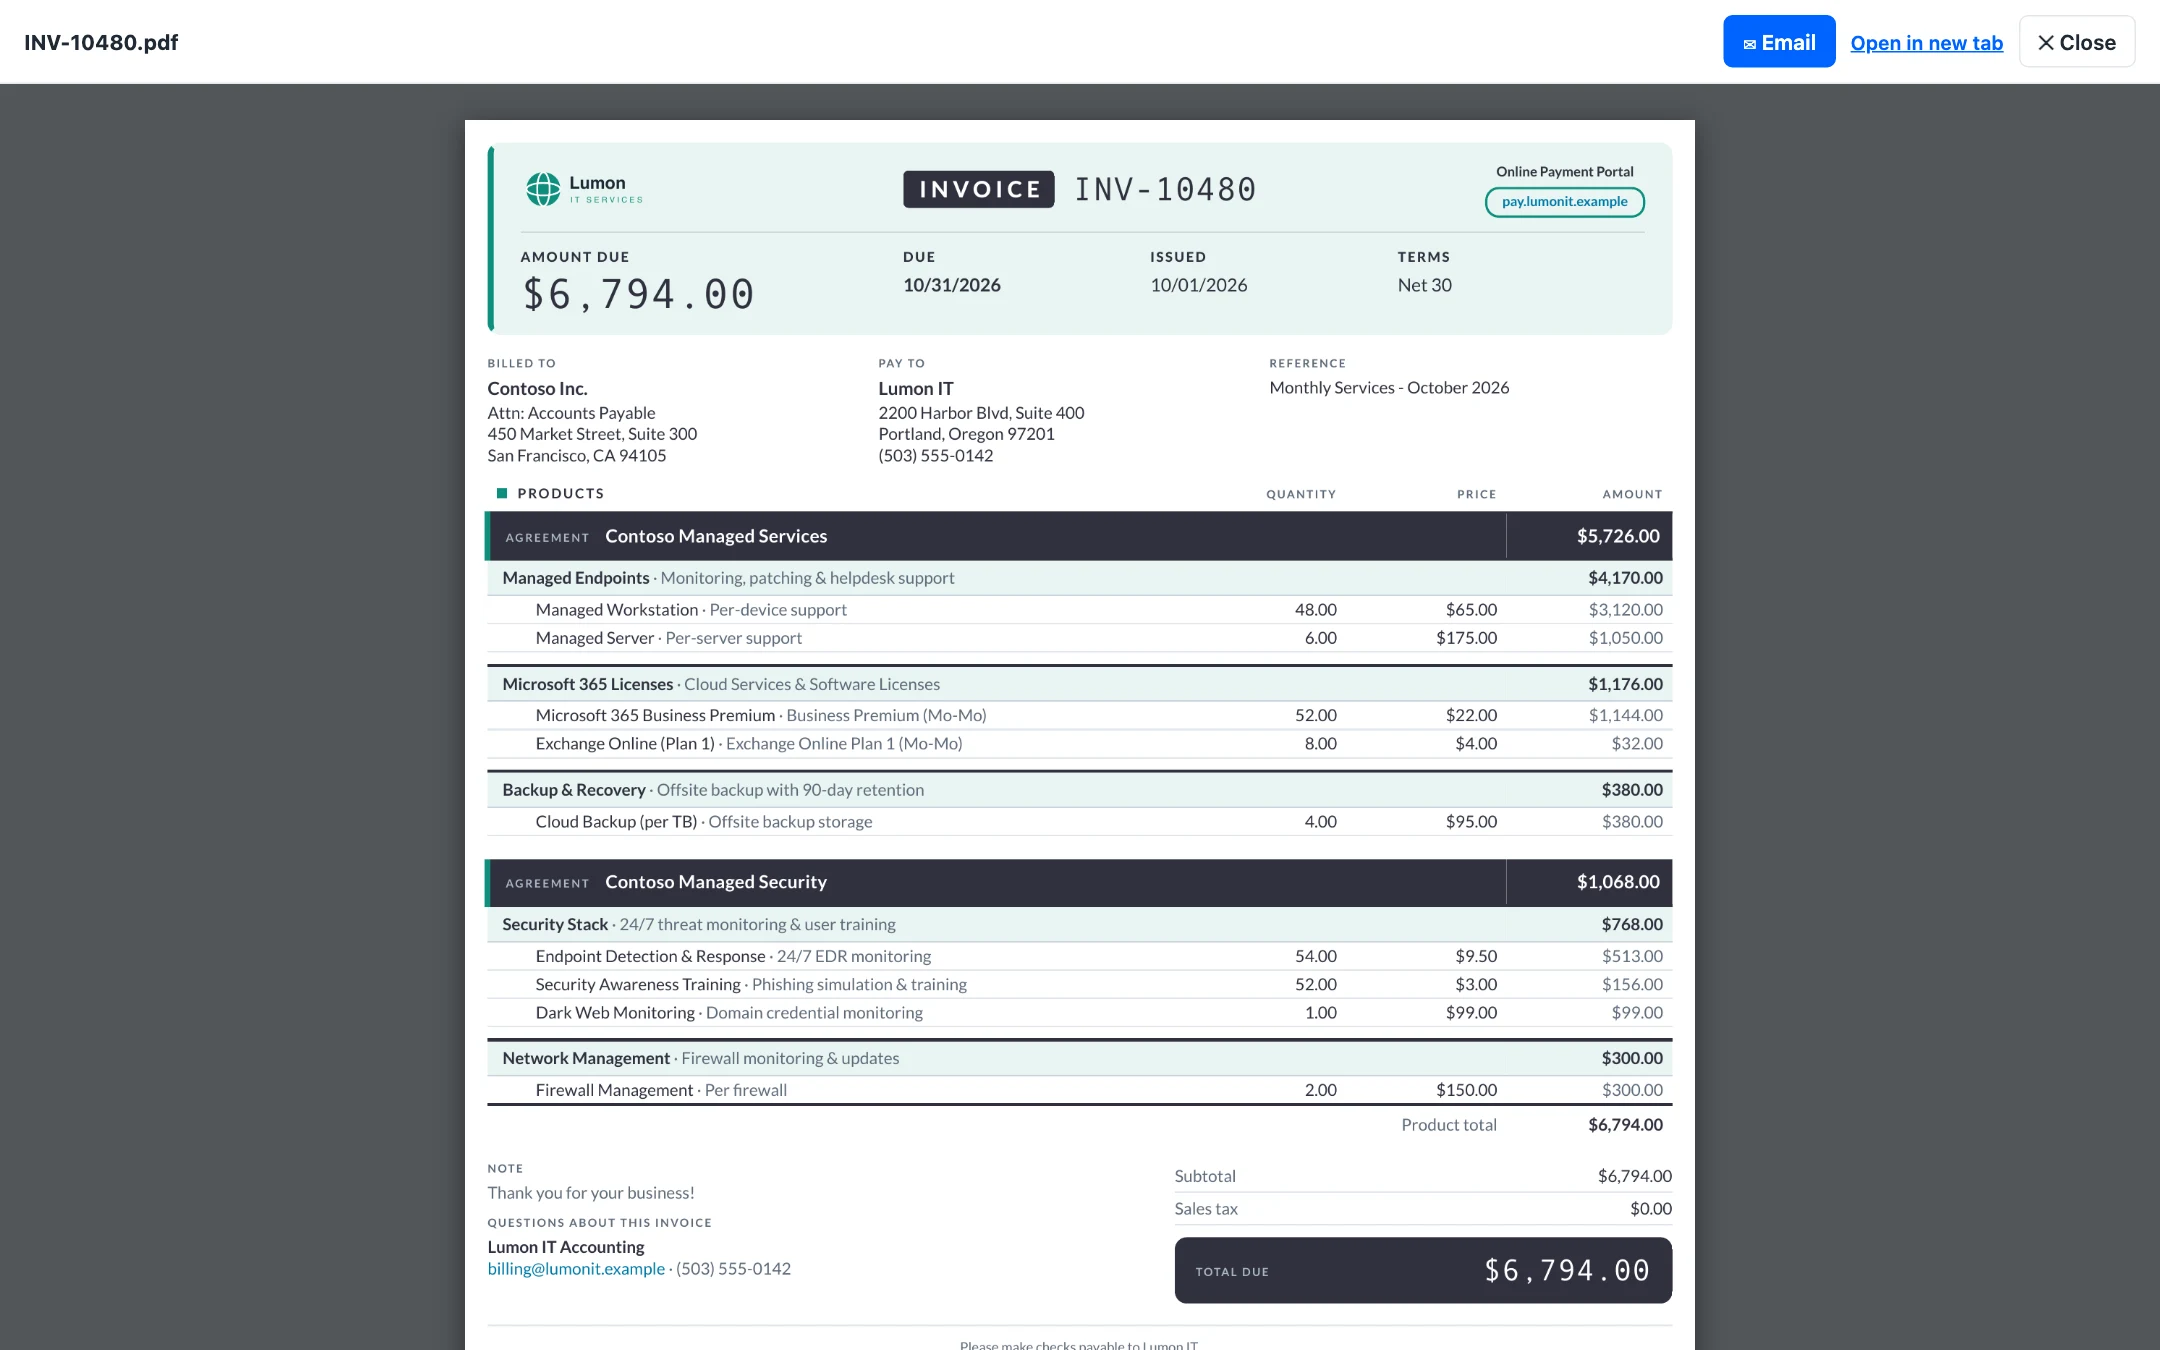Click the Total Due box

coord(1423,1270)
